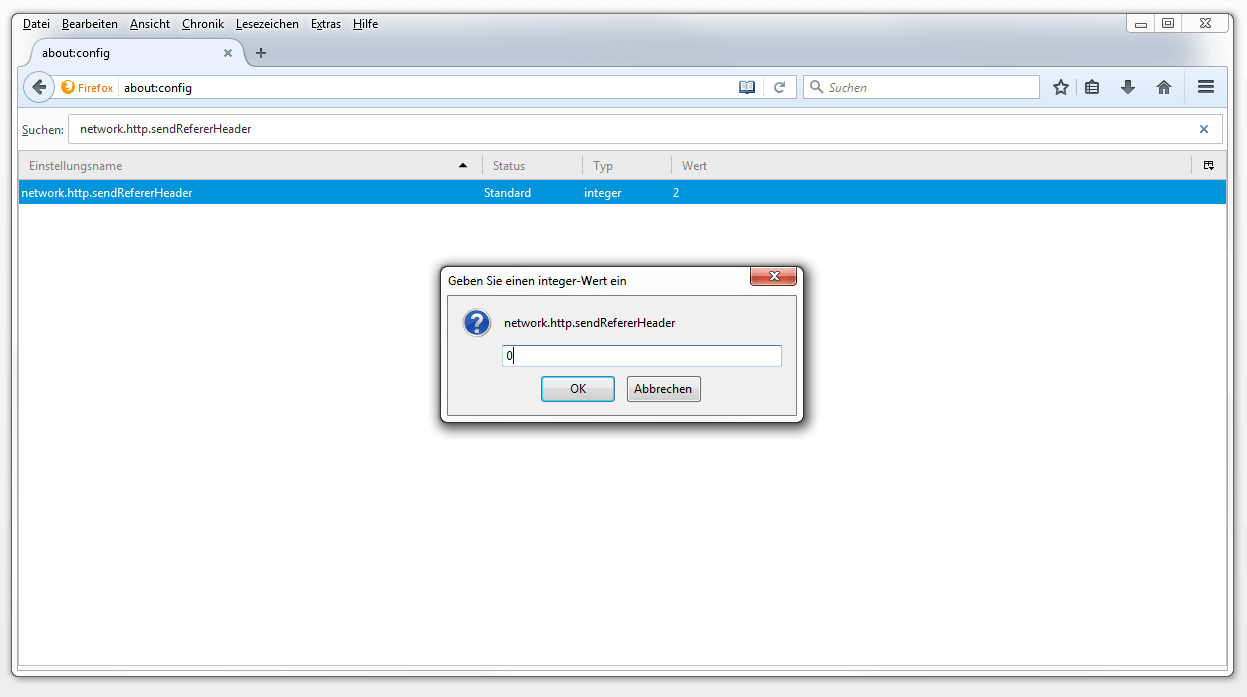Go back with the back arrow button
1247x697 pixels.
pyautogui.click(x=39, y=87)
